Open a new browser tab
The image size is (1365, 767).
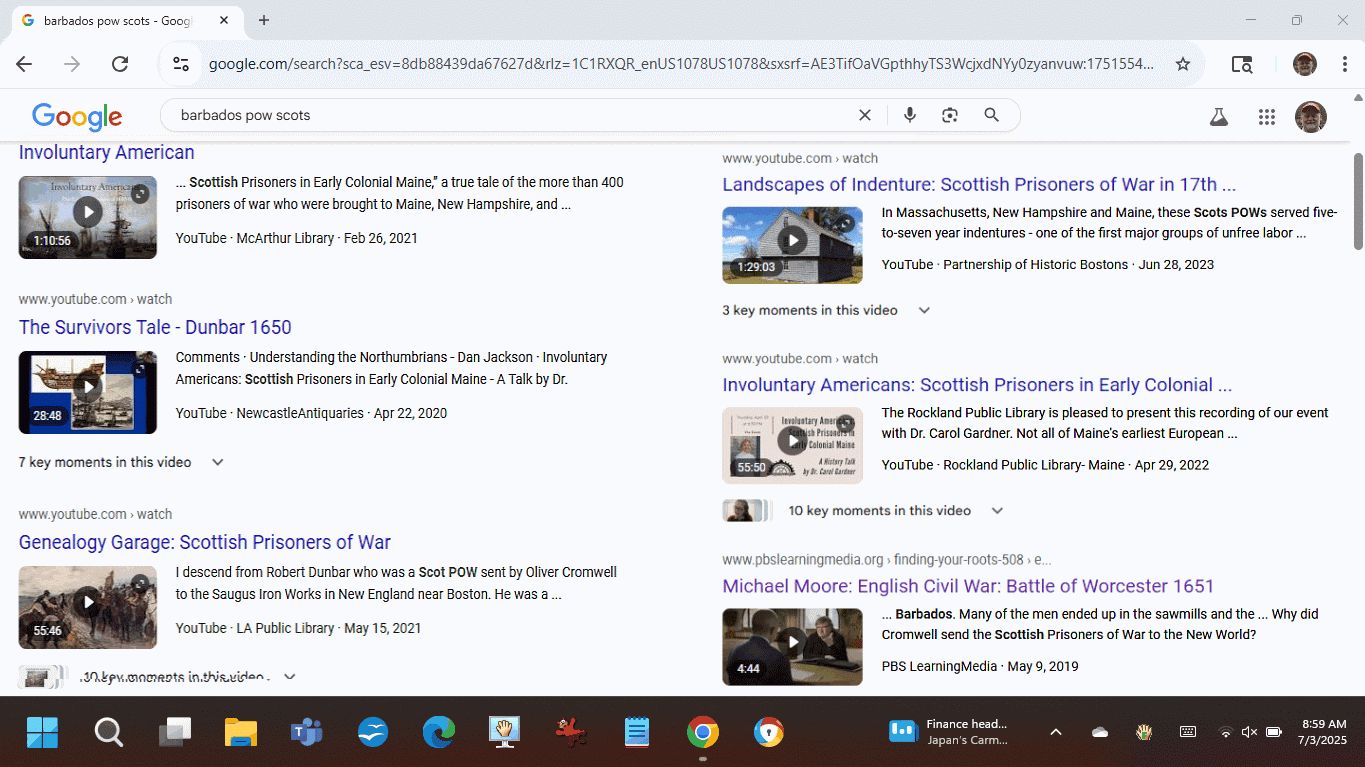(264, 20)
